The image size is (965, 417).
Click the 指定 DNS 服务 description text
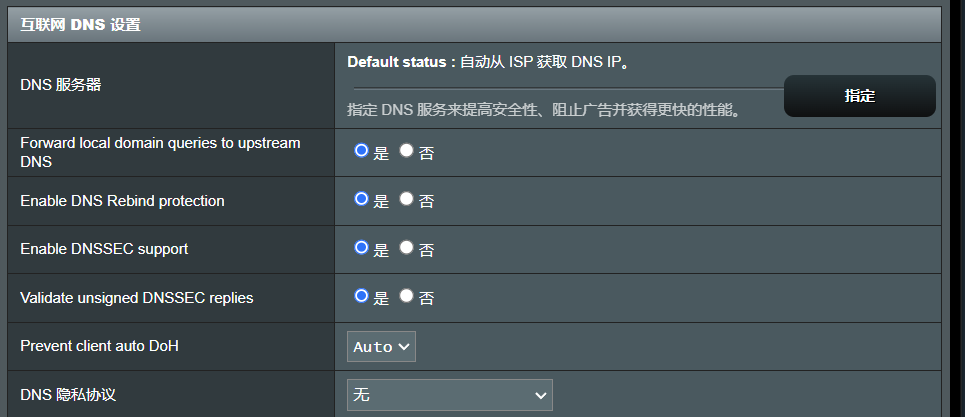[543, 109]
